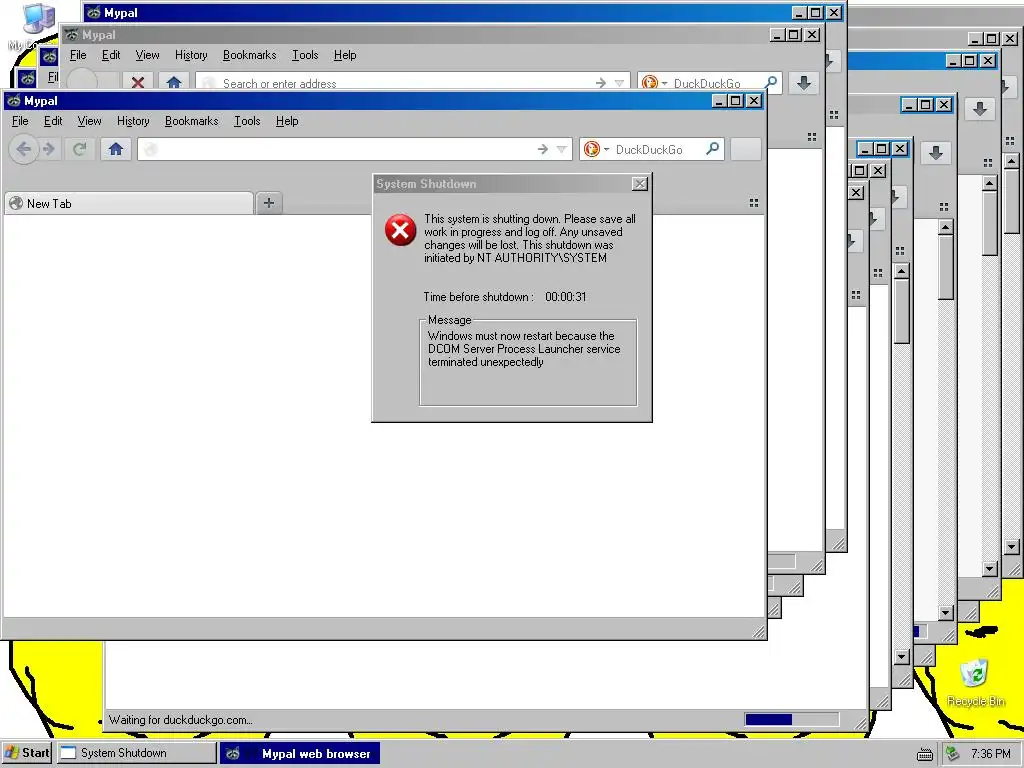Click the 'Waiting for duckduckgo.com...' status text
Viewport: 1024px width, 768px height.
tap(180, 720)
